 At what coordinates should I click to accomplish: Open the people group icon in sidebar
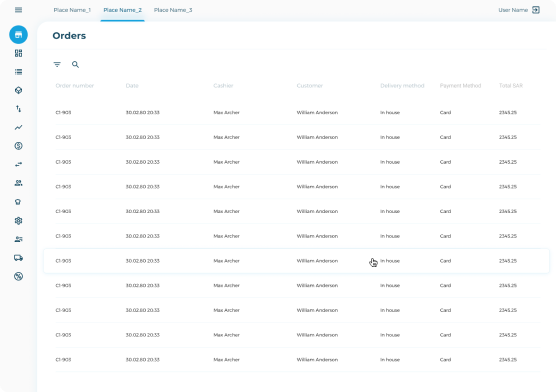coord(18,183)
